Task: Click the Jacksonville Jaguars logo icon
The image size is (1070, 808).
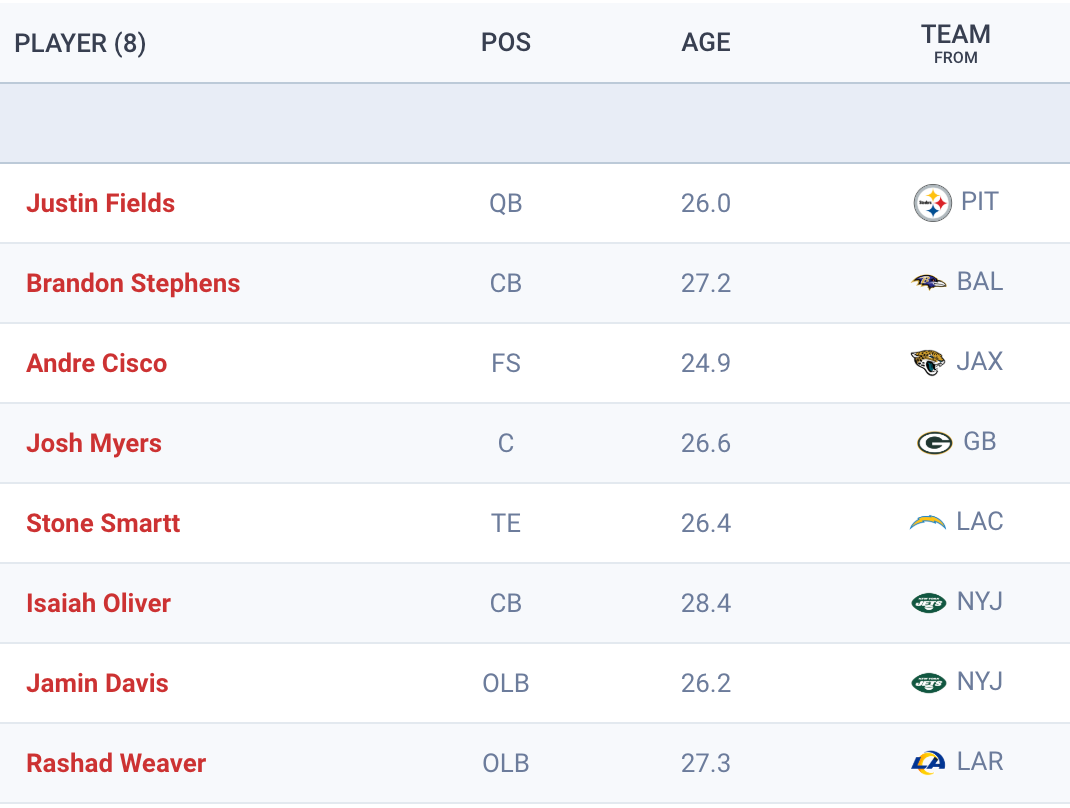Action: click(x=929, y=362)
